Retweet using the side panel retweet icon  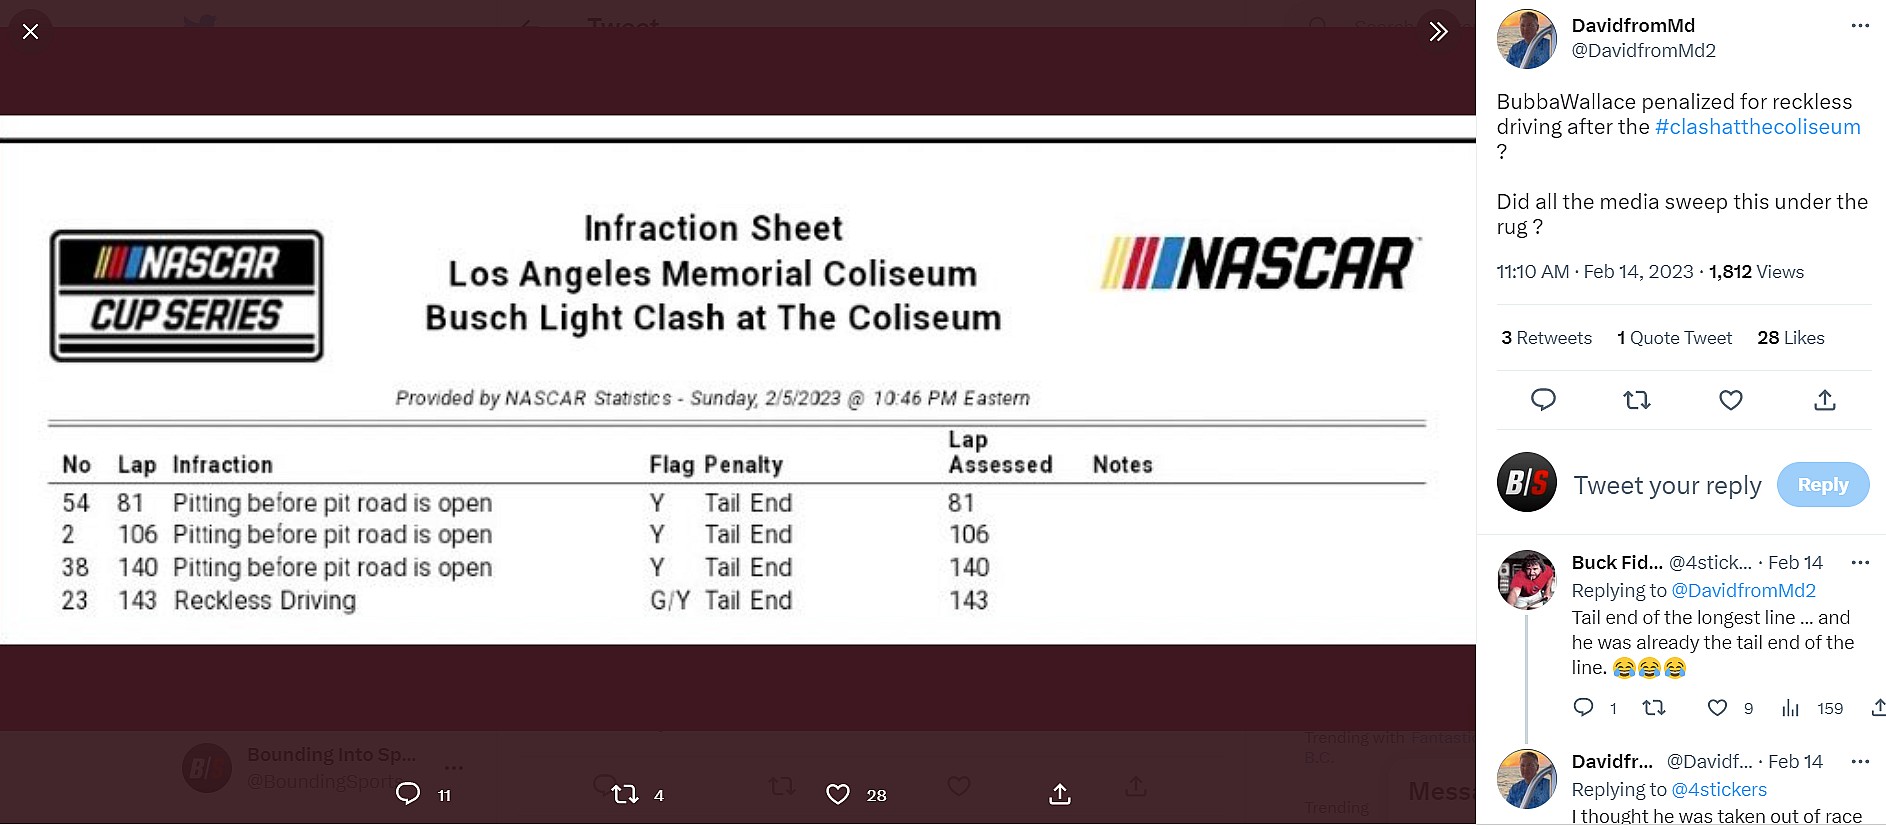coord(1636,400)
